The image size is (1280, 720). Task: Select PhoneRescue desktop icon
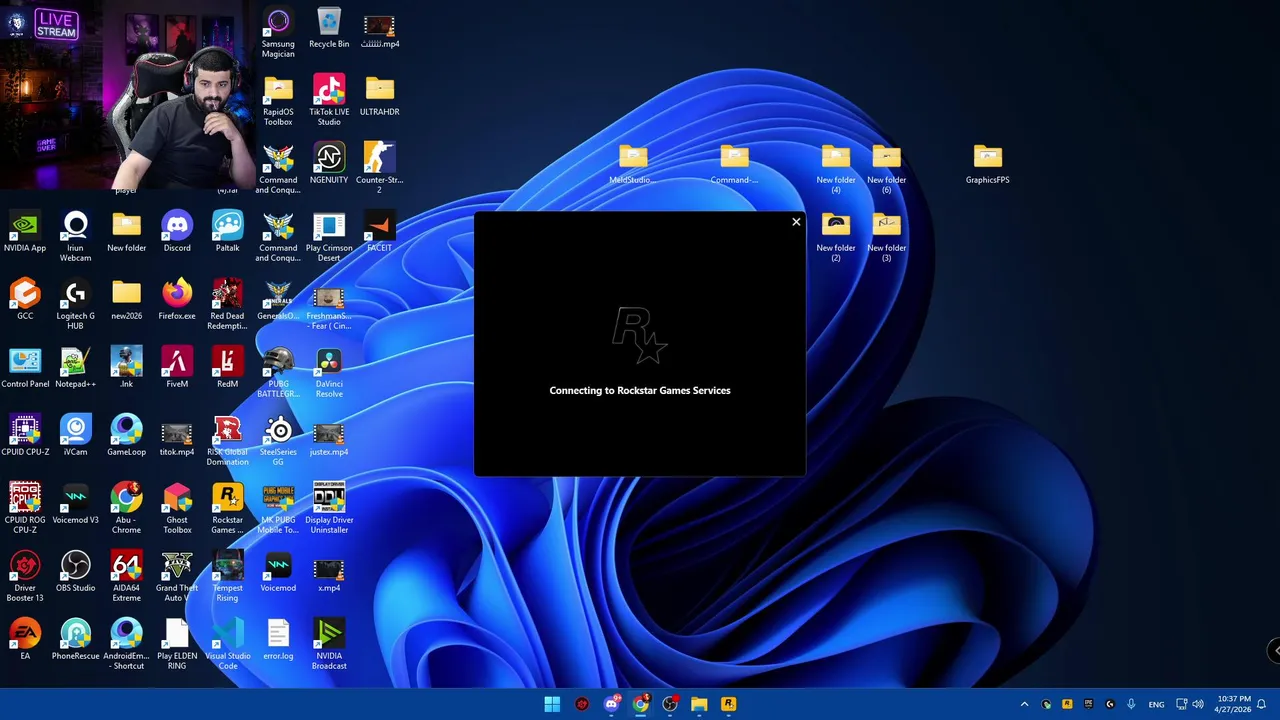tap(75, 640)
